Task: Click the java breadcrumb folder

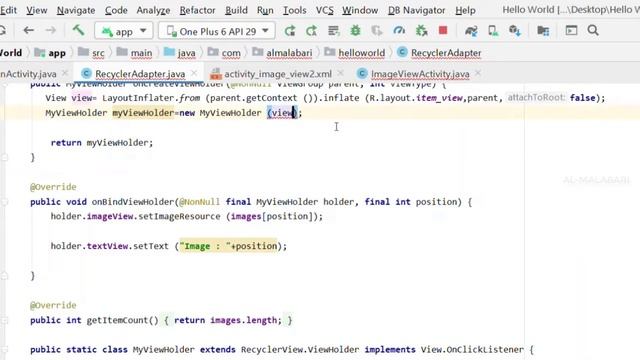Action: (180, 53)
